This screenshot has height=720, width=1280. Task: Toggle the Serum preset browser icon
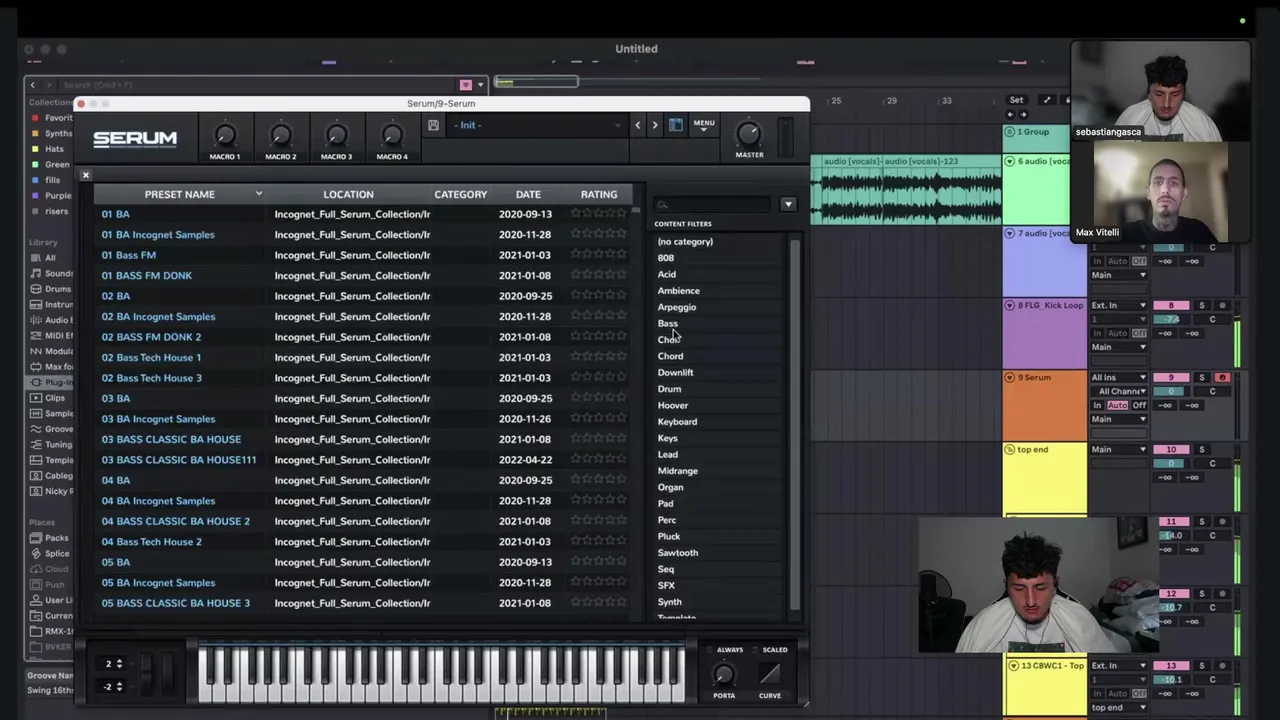coord(676,125)
